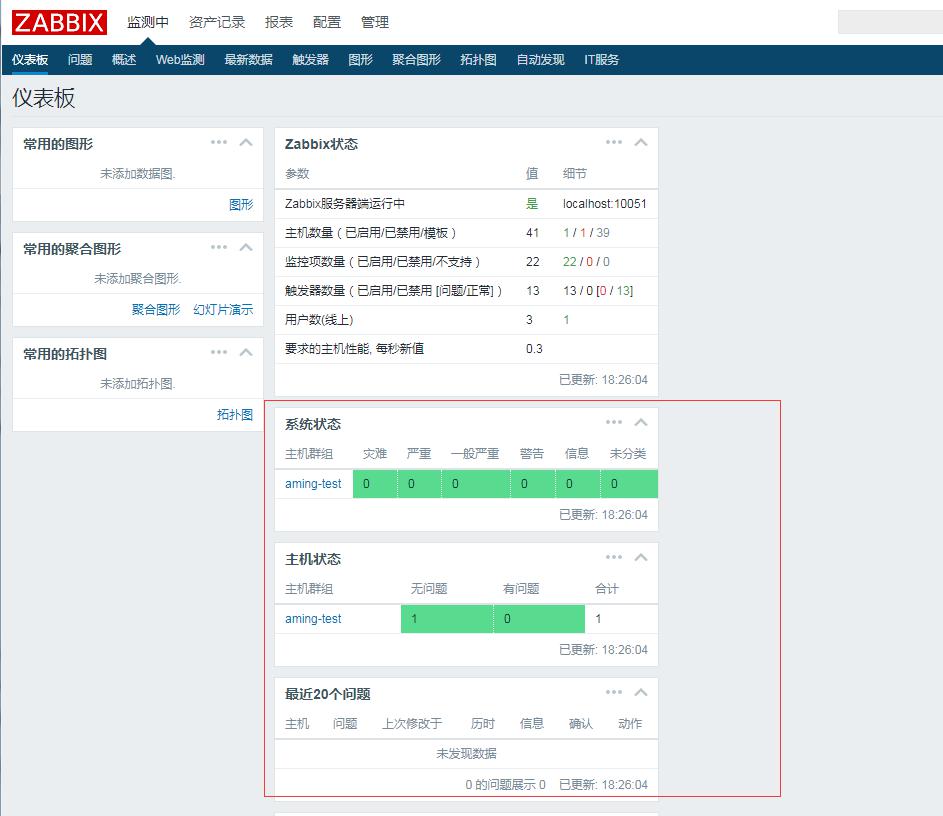Open options menu of 常用的聚合图形 widget
943x816 pixels.
pyautogui.click(x=219, y=248)
